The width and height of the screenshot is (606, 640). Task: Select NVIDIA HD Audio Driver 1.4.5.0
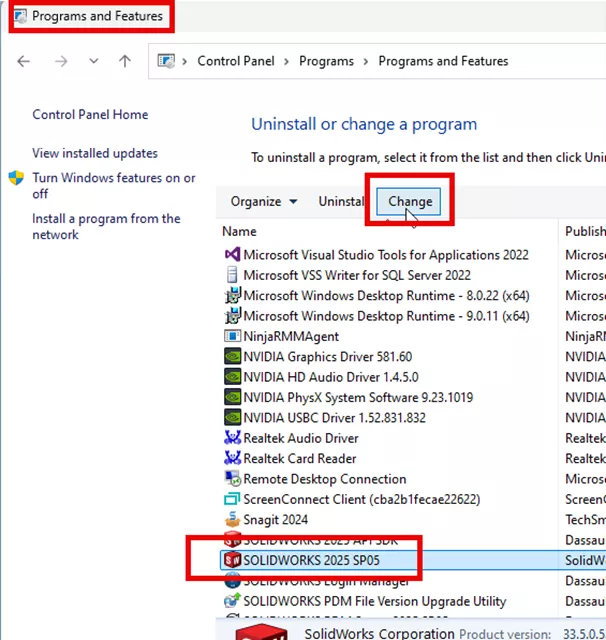pyautogui.click(x=331, y=378)
